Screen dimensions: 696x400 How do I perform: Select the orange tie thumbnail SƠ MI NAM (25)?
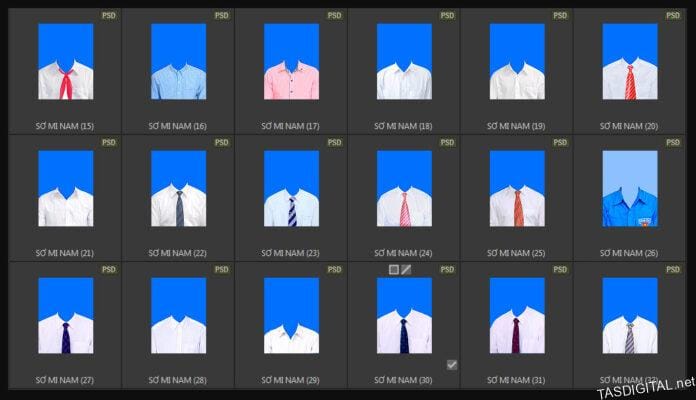pyautogui.click(x=517, y=189)
